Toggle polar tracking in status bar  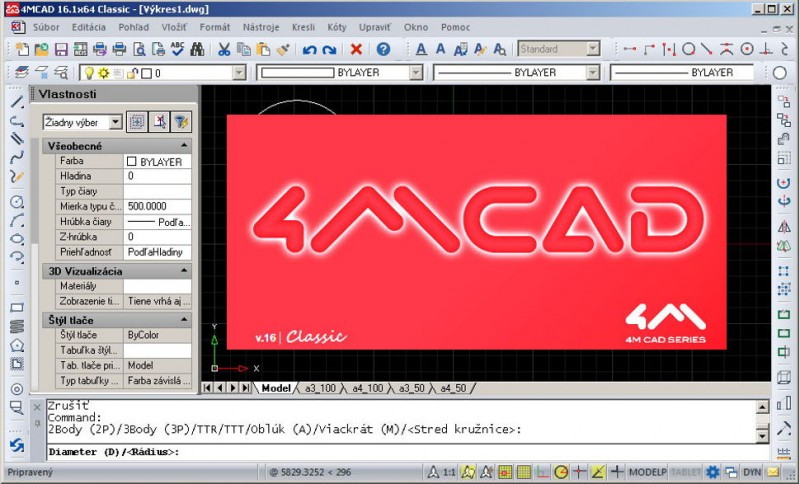coord(561,472)
